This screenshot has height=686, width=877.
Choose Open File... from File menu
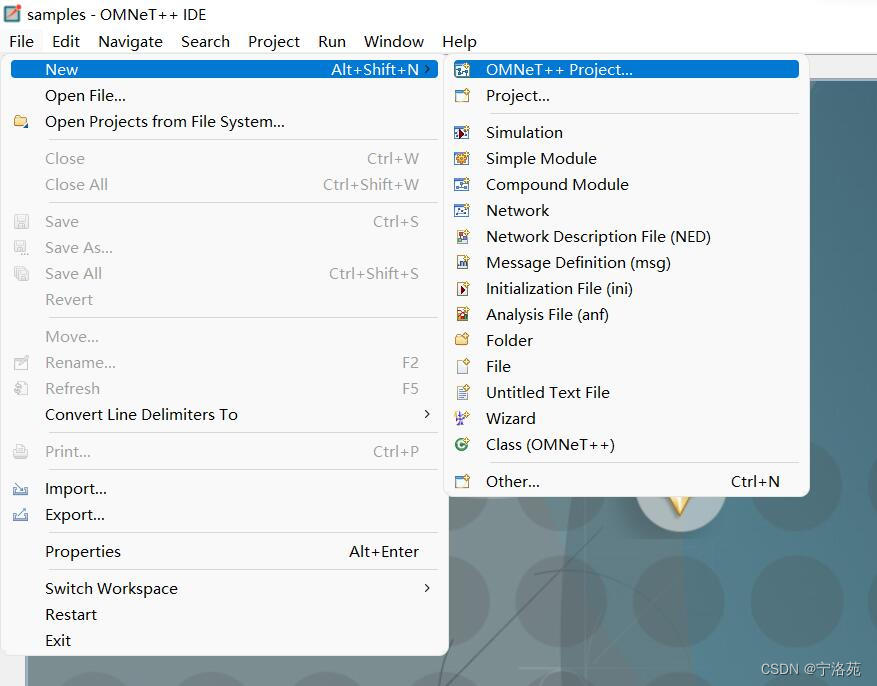[224, 96]
